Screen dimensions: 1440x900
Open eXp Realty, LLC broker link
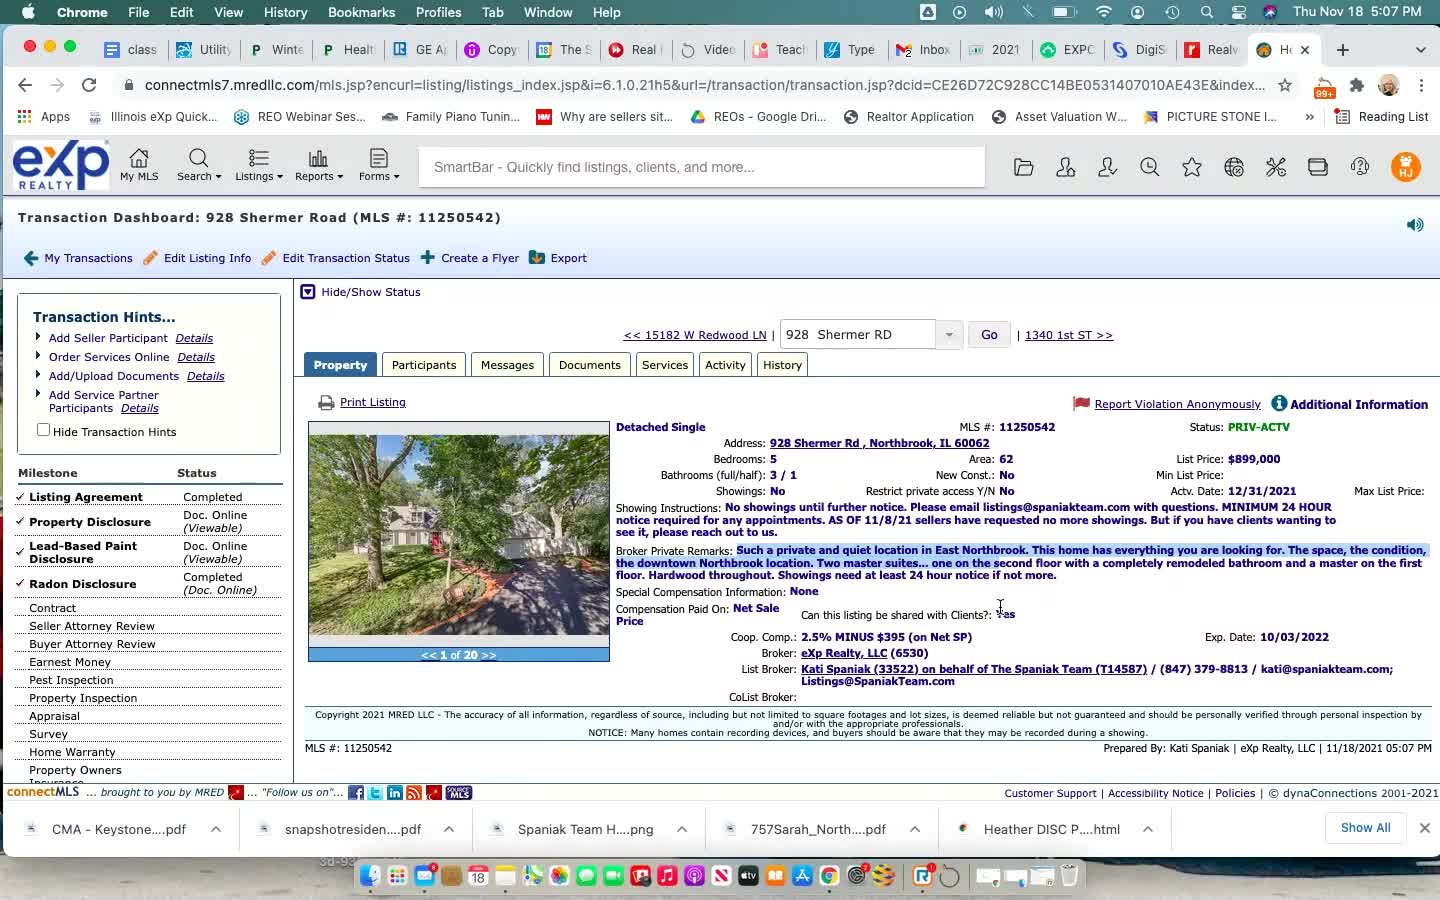[844, 653]
